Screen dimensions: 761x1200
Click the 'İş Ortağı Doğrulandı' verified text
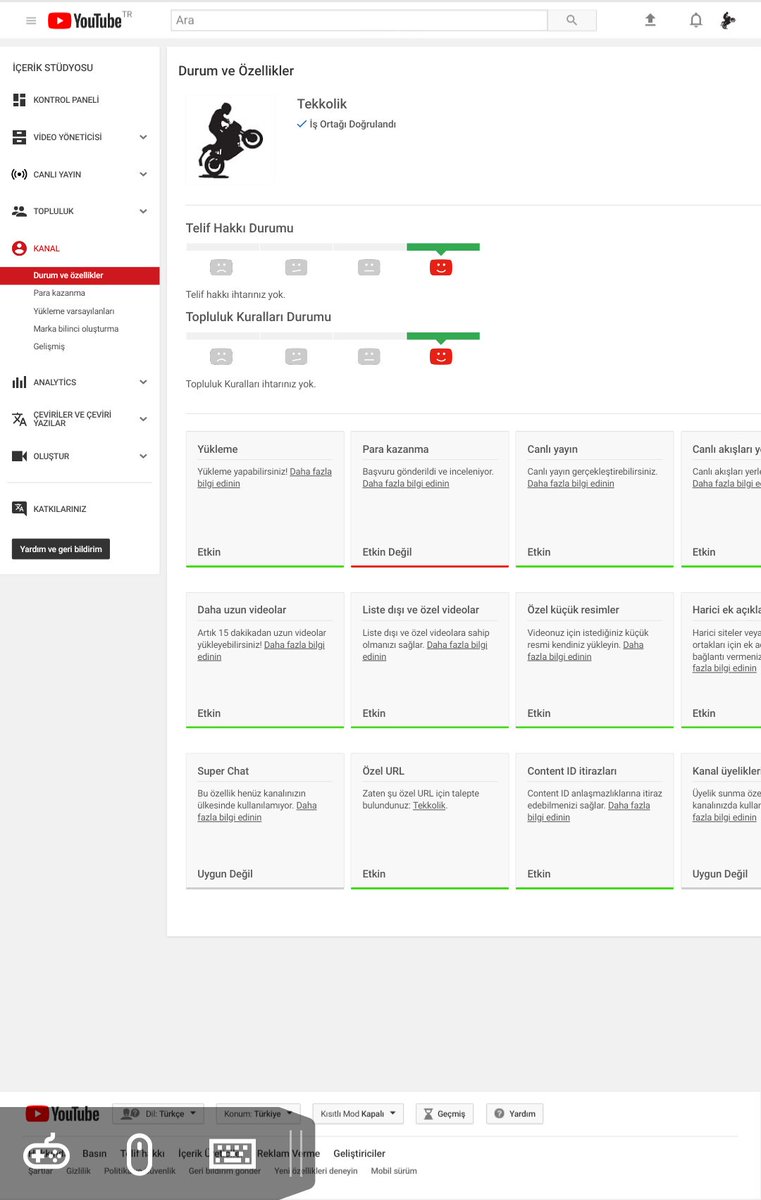(x=353, y=124)
